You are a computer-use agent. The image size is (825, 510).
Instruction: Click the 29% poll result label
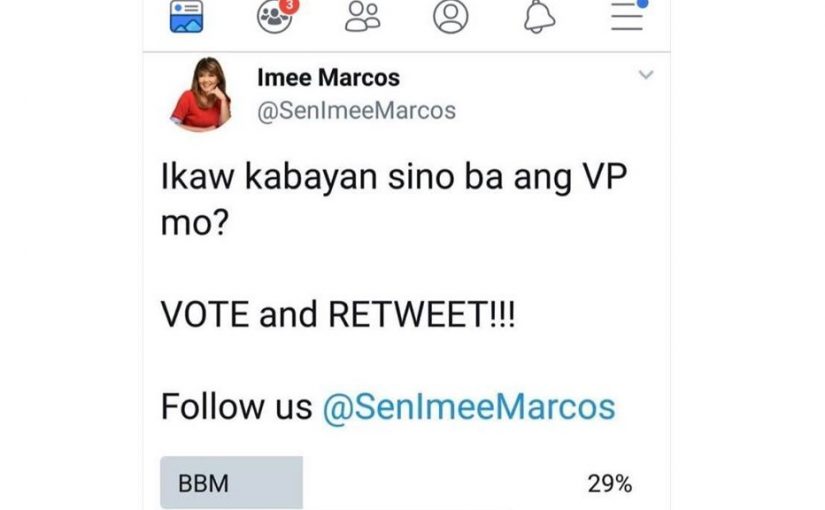(x=610, y=484)
